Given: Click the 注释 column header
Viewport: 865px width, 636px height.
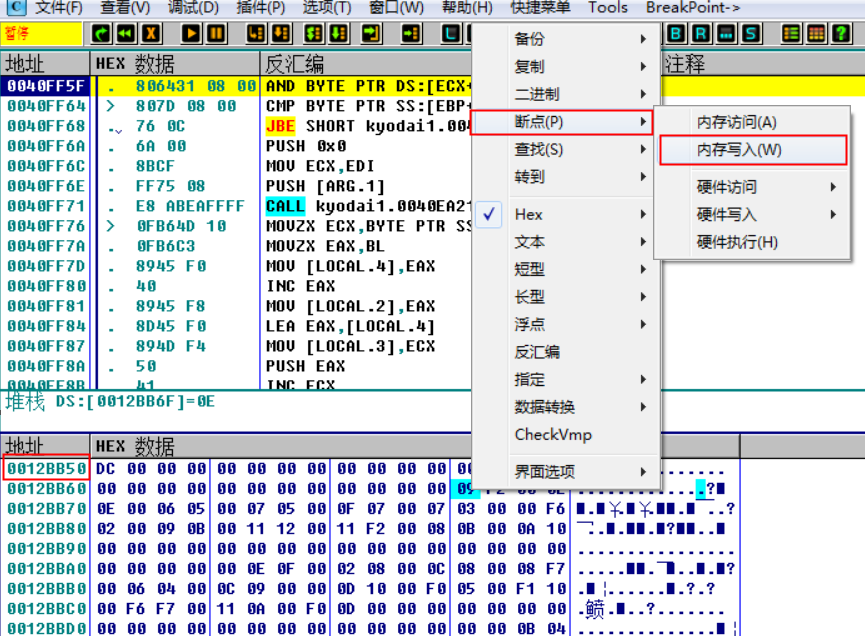Looking at the screenshot, I should tap(763, 64).
